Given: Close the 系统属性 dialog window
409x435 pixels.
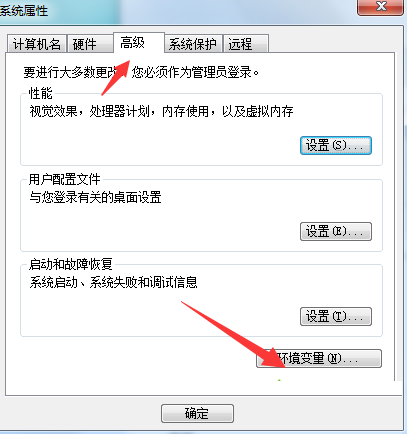Looking at the screenshot, I should pos(380,7).
